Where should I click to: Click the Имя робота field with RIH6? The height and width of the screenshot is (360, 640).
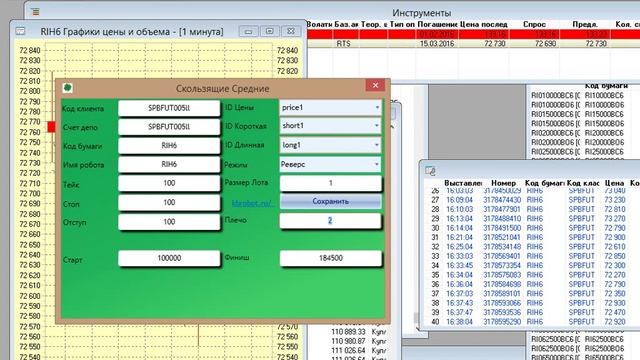coord(169,164)
